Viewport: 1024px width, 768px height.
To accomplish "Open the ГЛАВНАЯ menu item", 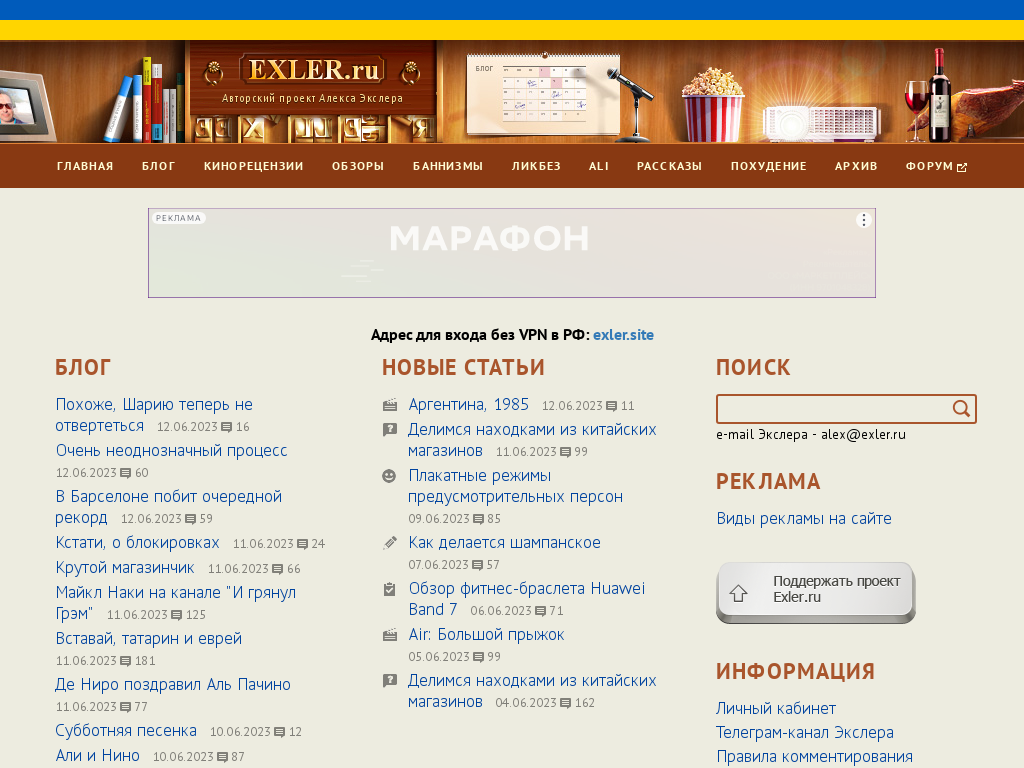I will click(85, 167).
